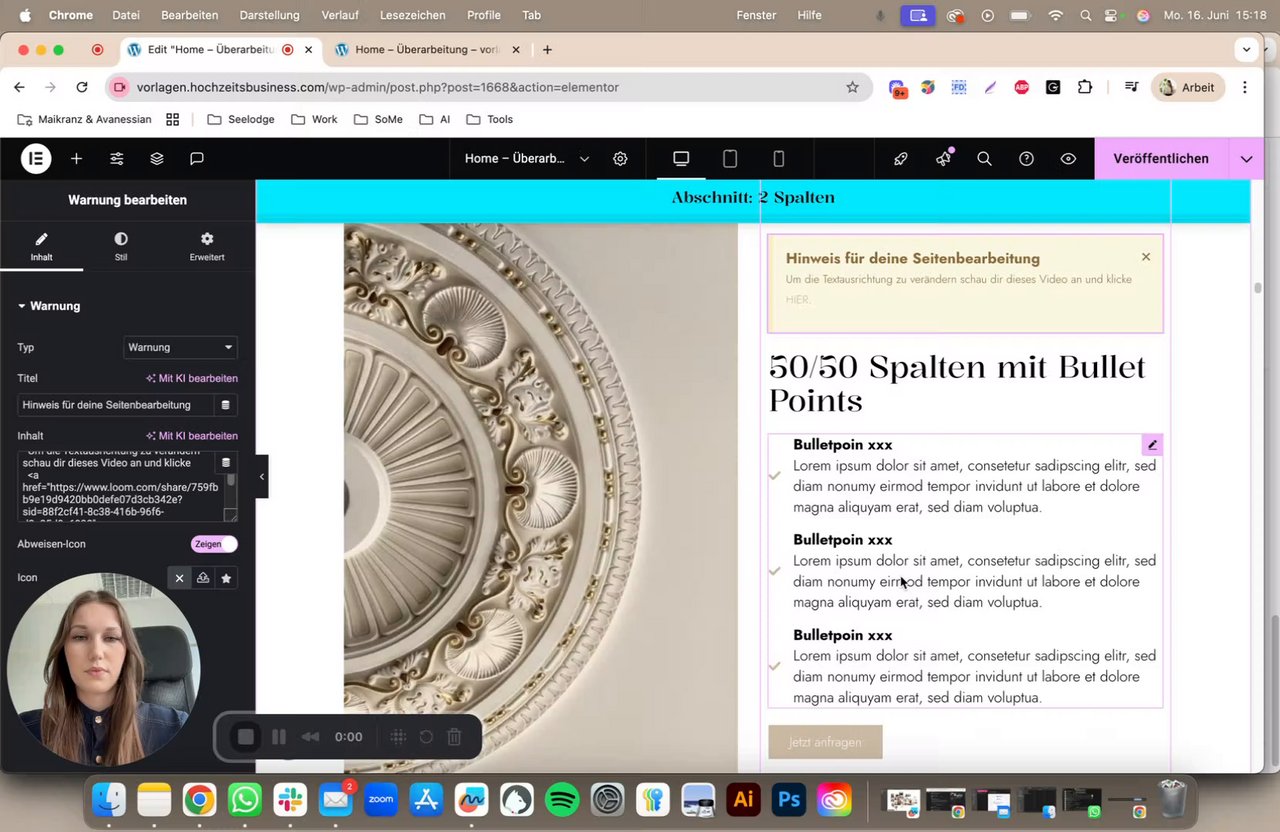Open page settings gear icon
The height and width of the screenshot is (832, 1280).
pos(620,158)
